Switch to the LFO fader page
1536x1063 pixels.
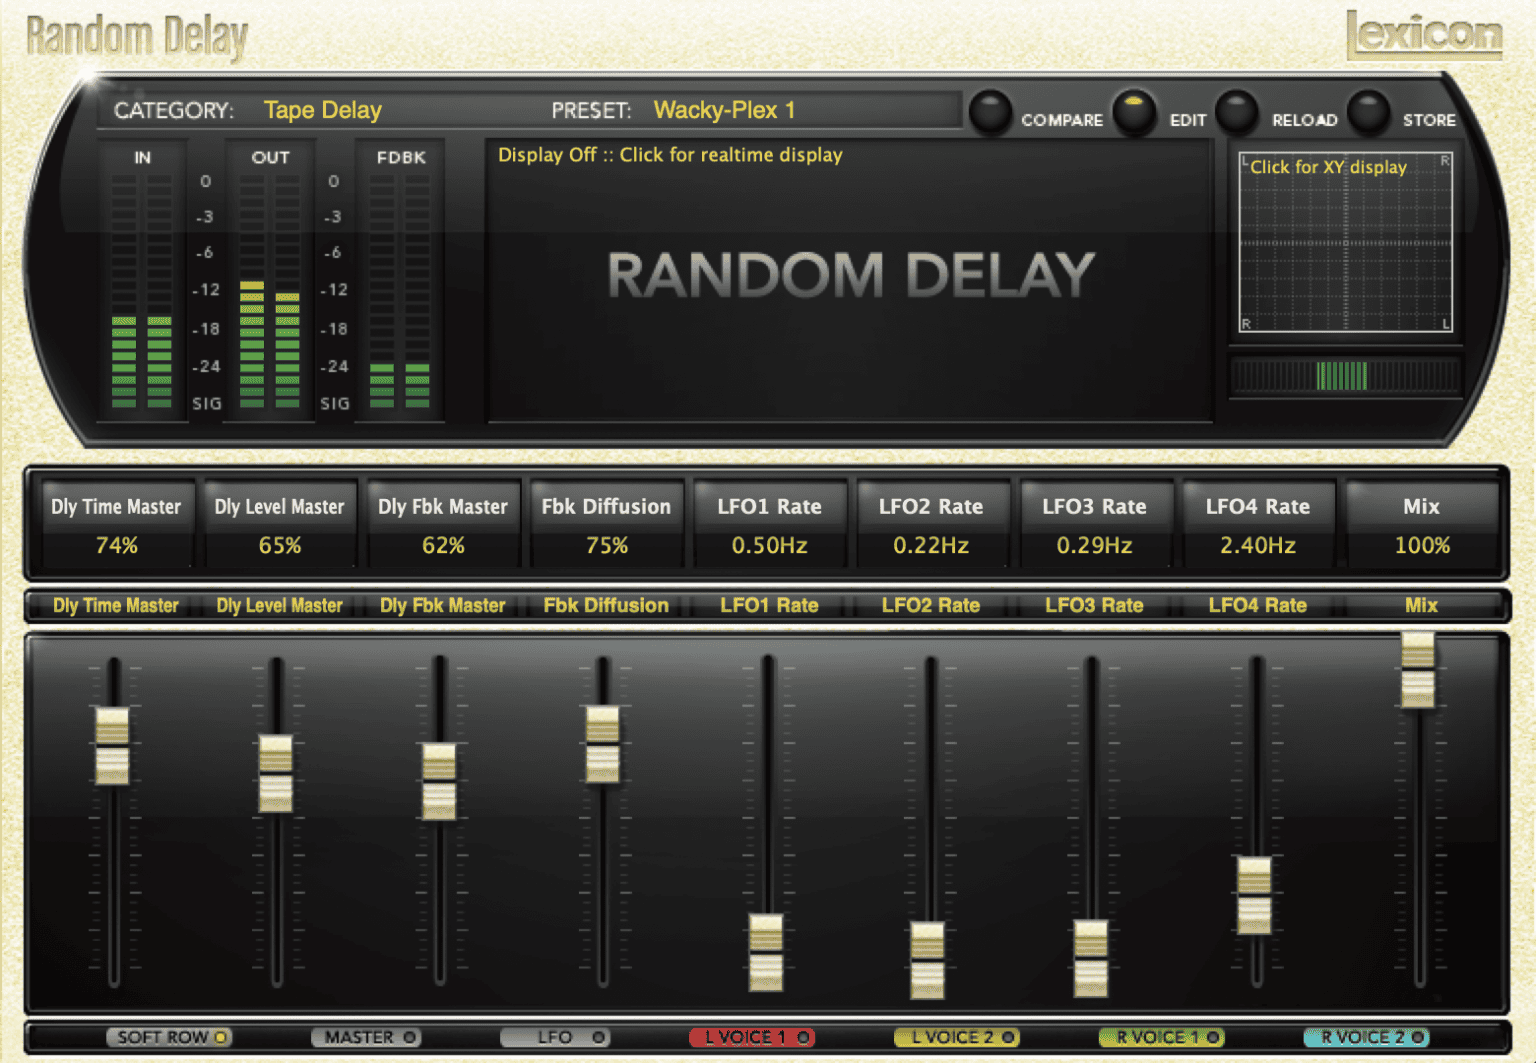557,1038
